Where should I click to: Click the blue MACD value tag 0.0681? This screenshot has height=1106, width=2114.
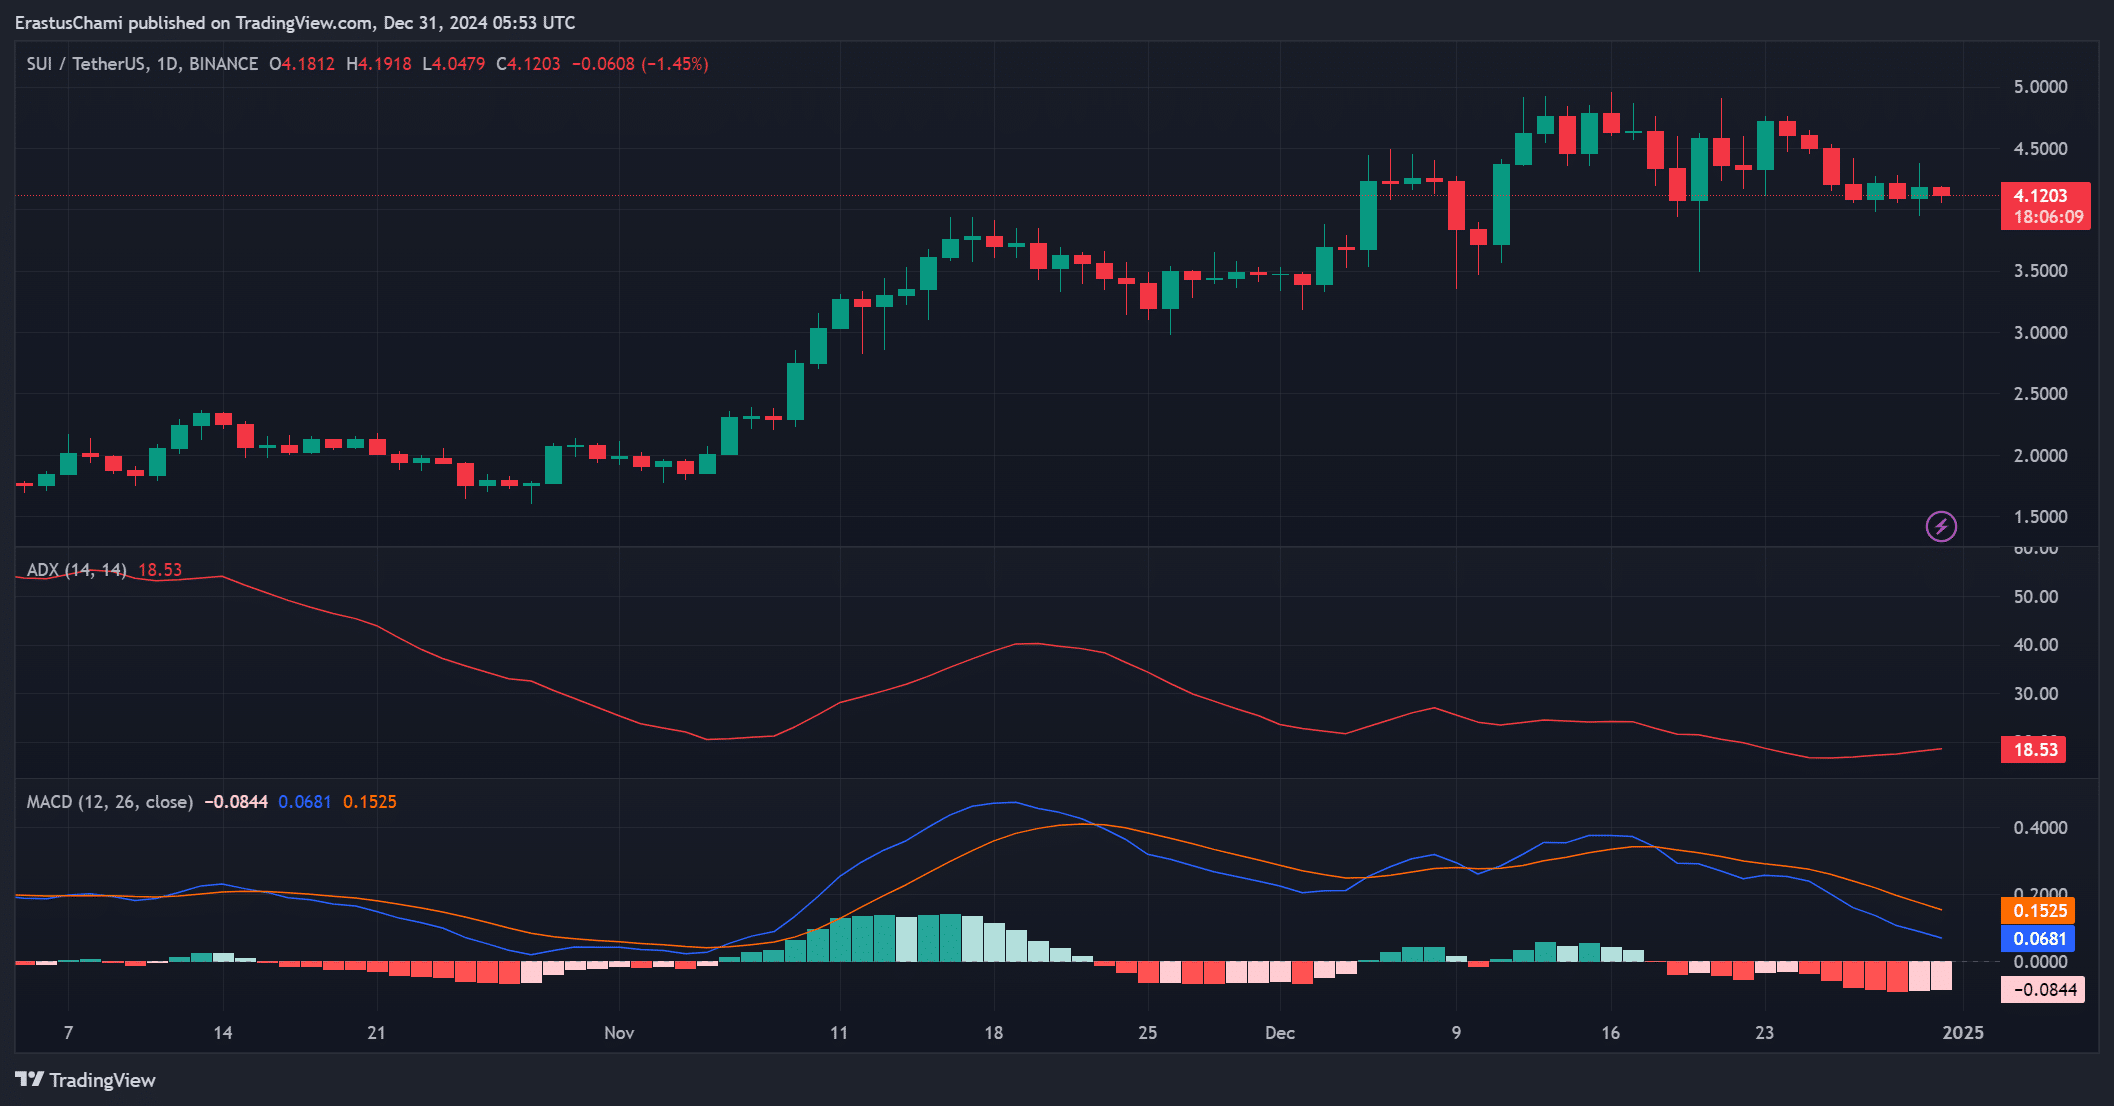2038,939
